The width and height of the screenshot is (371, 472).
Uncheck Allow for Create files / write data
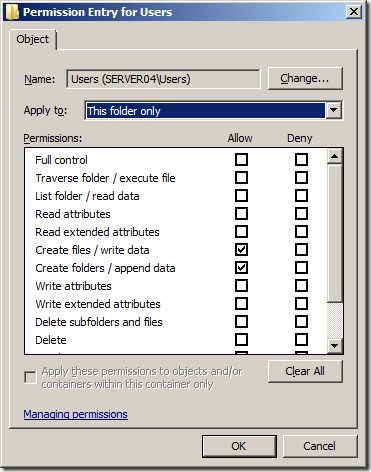click(241, 250)
